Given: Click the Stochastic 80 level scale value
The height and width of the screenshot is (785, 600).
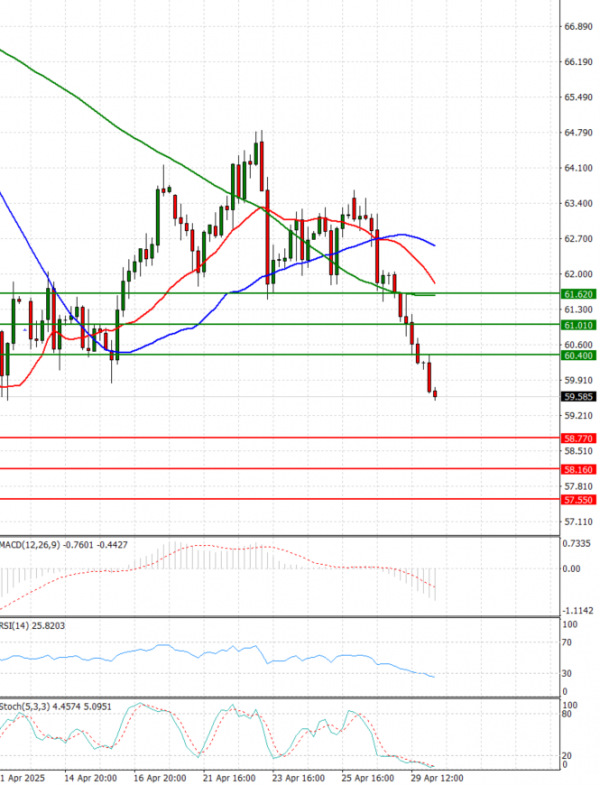Looking at the screenshot, I should pos(567,714).
